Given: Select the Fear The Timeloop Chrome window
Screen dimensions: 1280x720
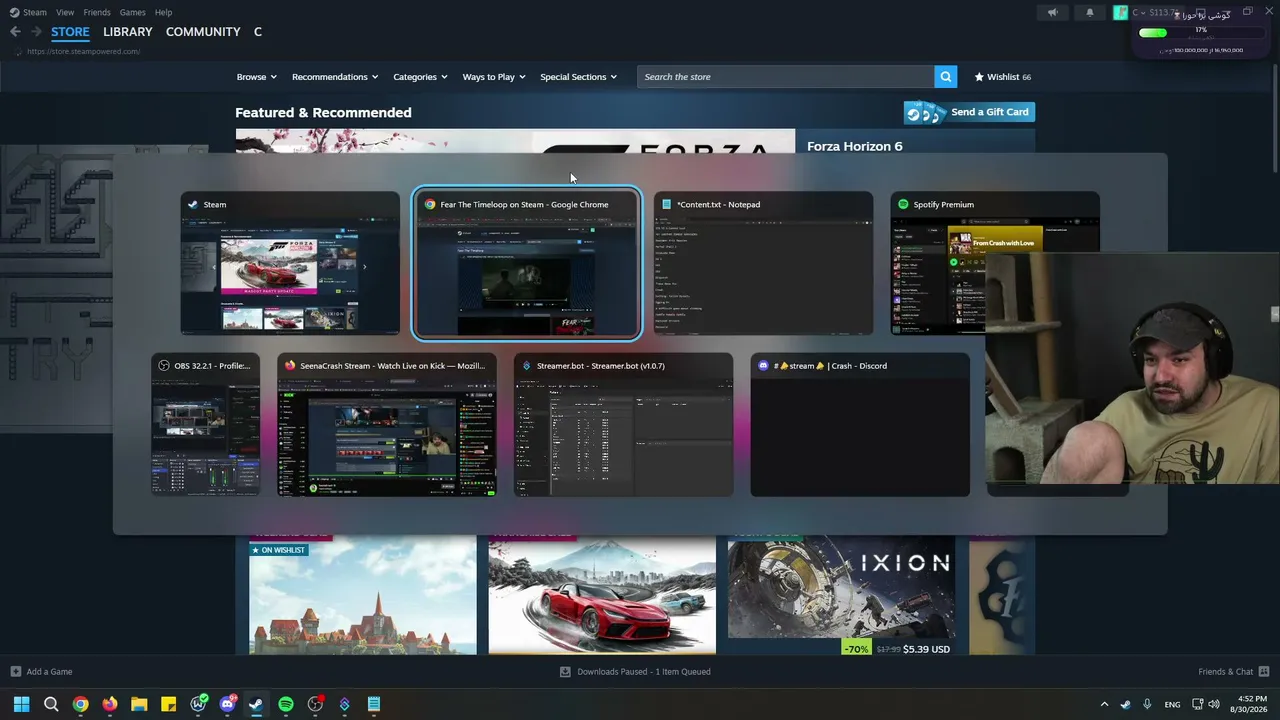Looking at the screenshot, I should pos(527,264).
